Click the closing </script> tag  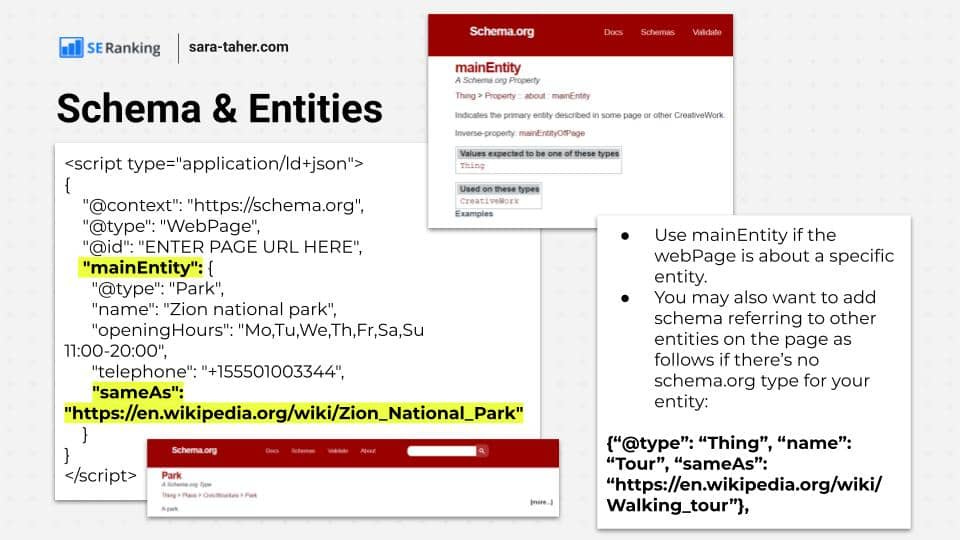pyautogui.click(x=100, y=476)
